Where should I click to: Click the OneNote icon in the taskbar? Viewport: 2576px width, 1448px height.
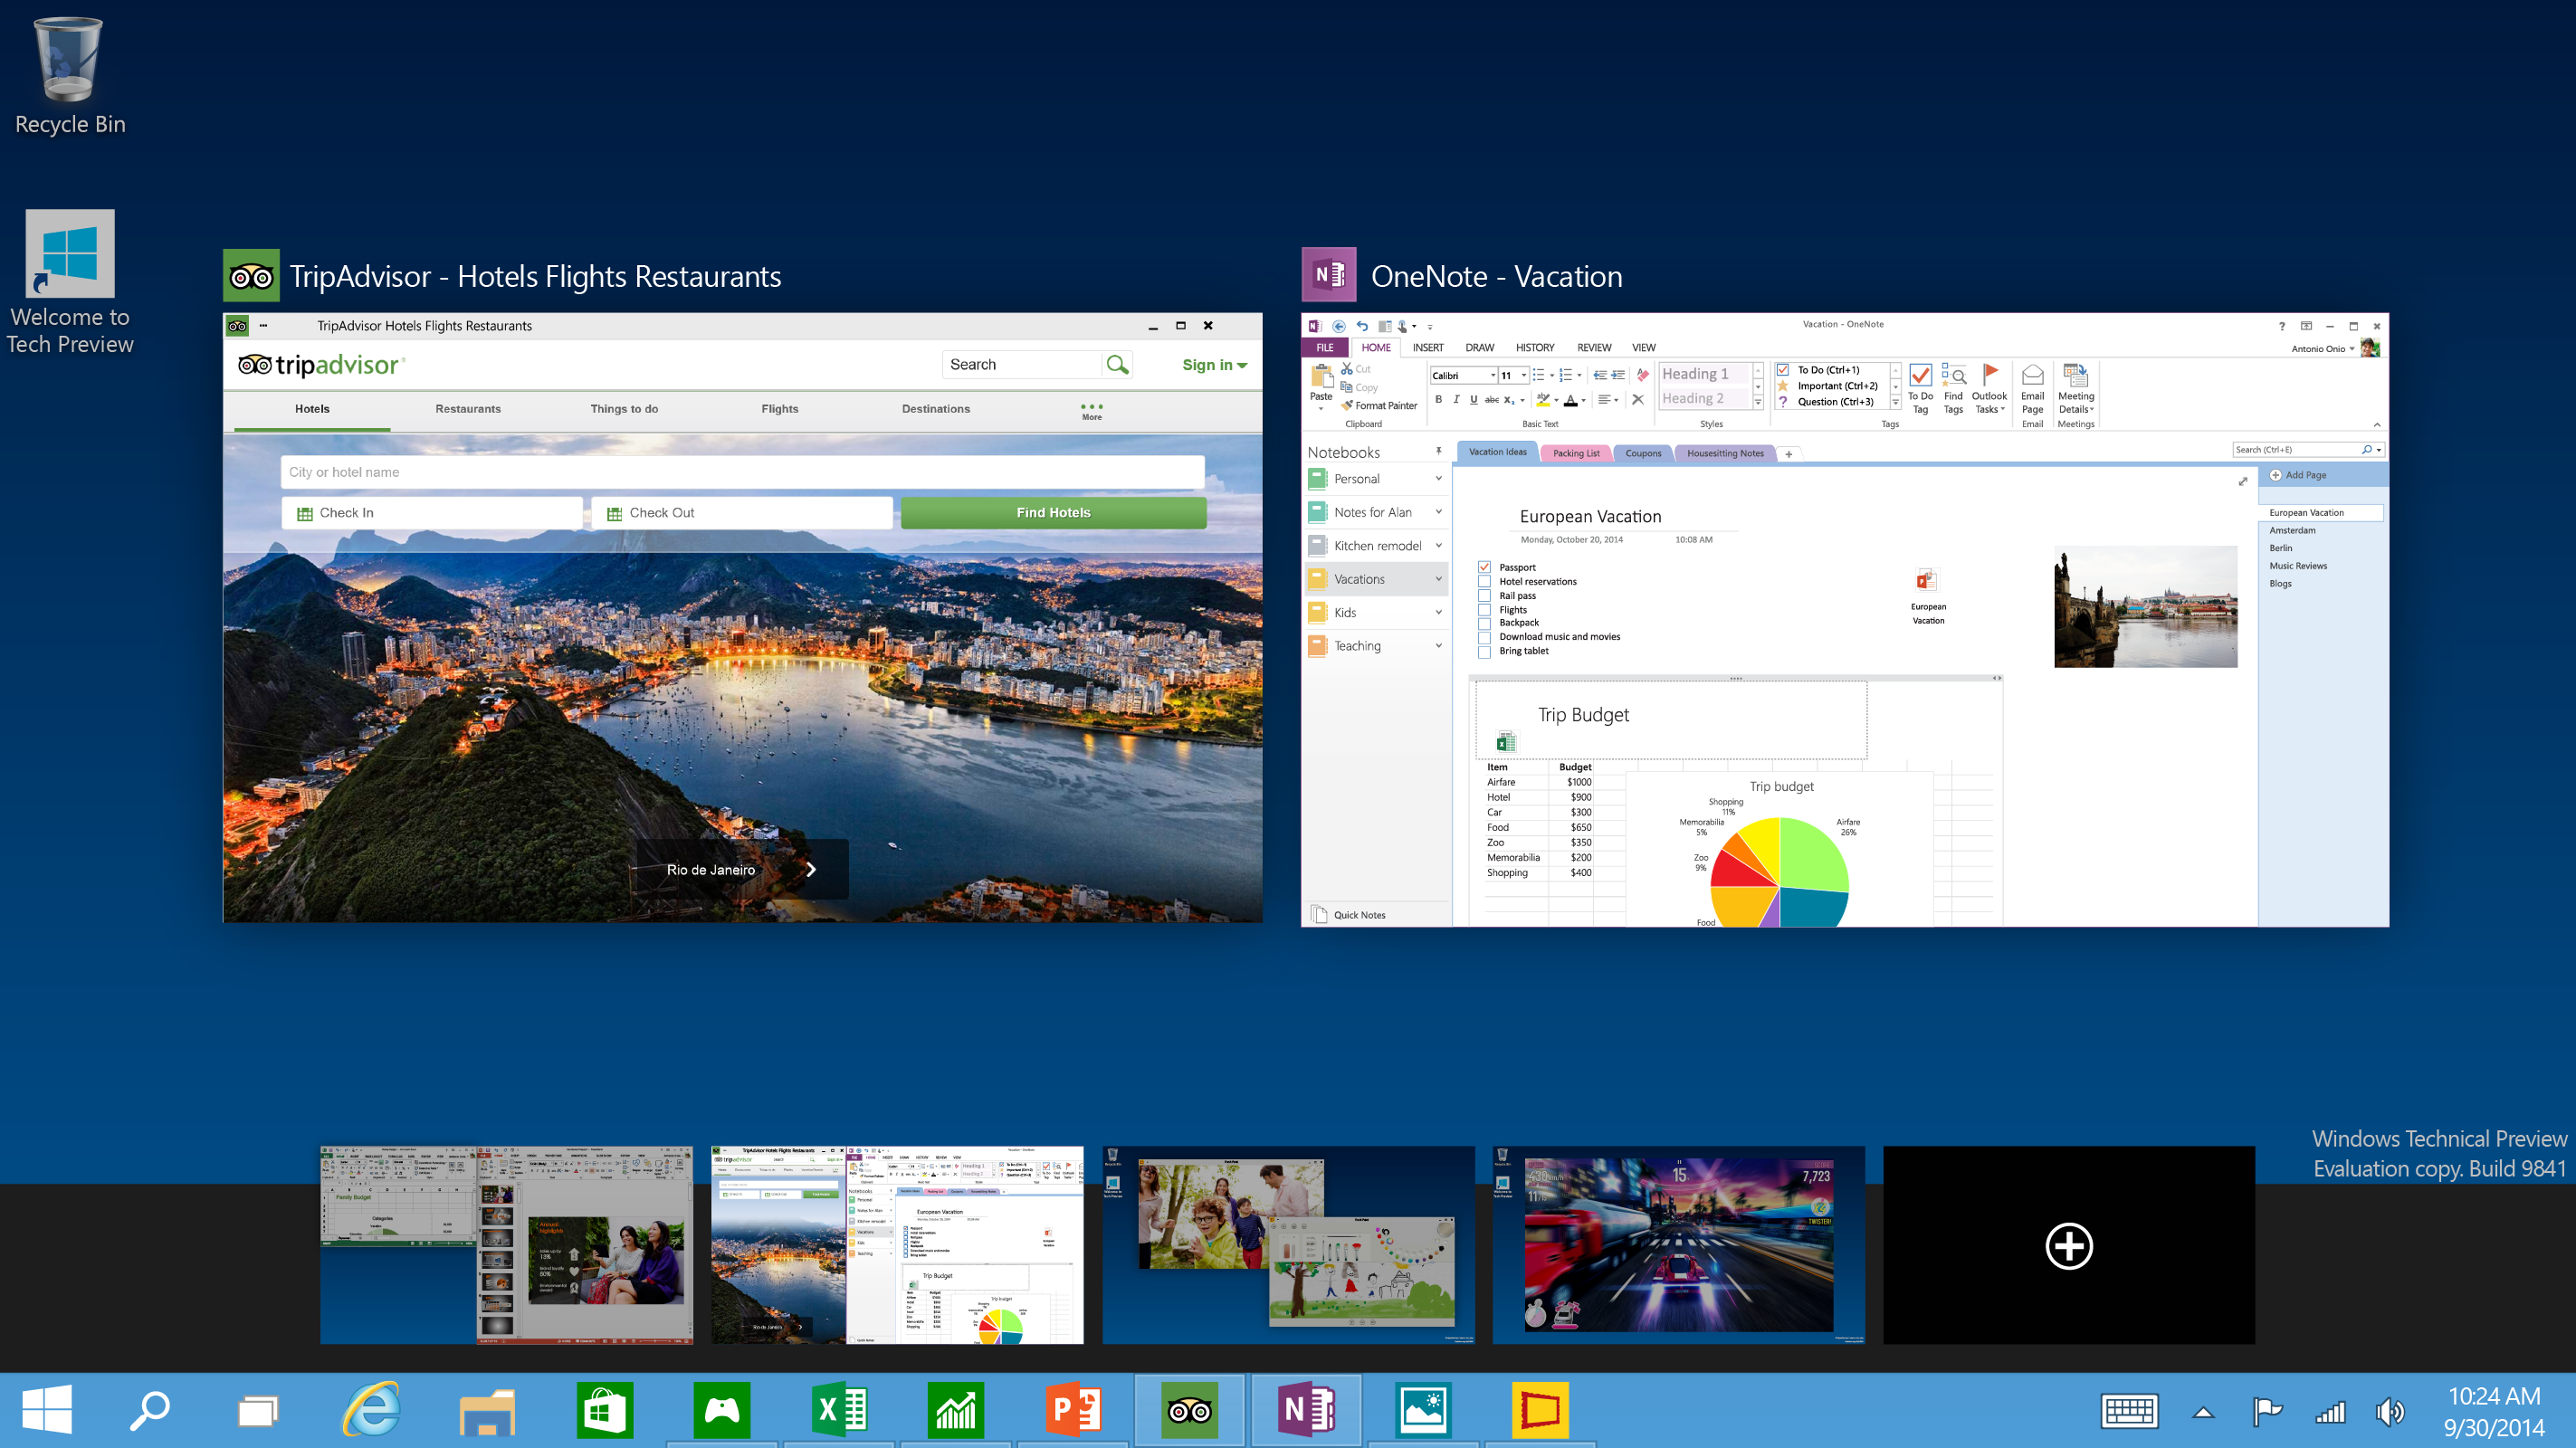(x=1308, y=1407)
